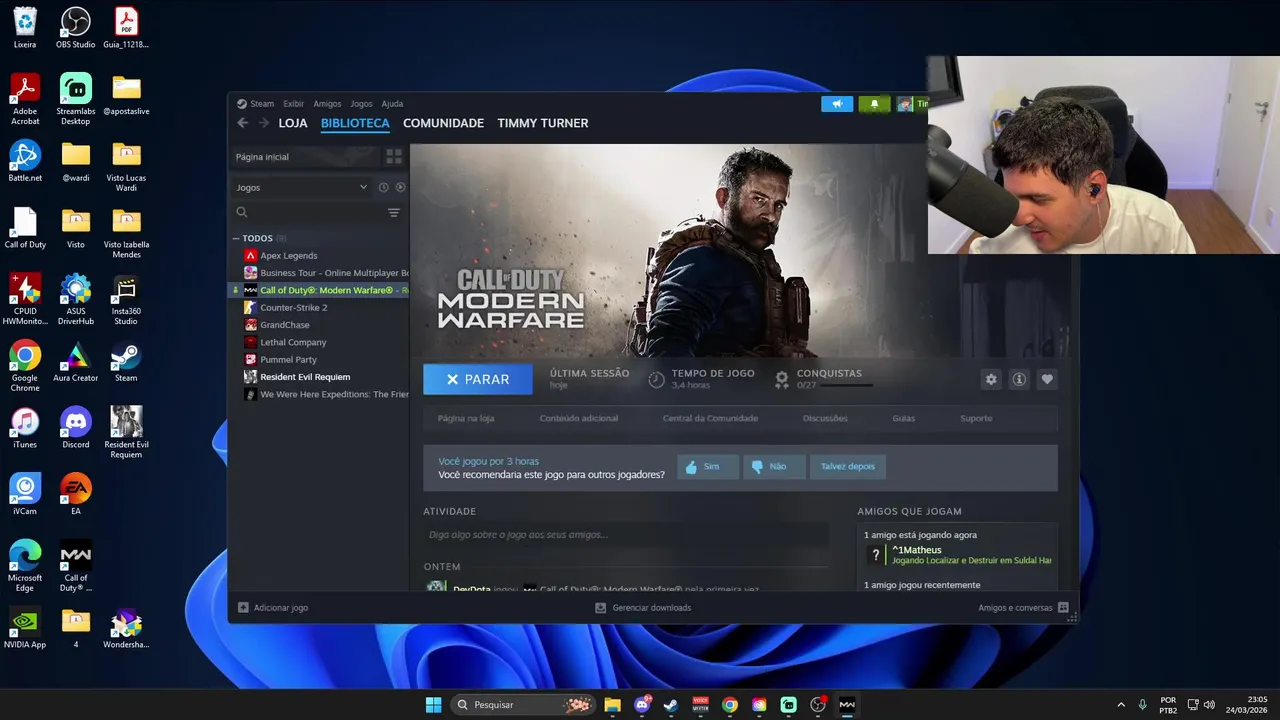Click the recent activity clock filter icon
This screenshot has width=1280, height=720.
click(383, 187)
